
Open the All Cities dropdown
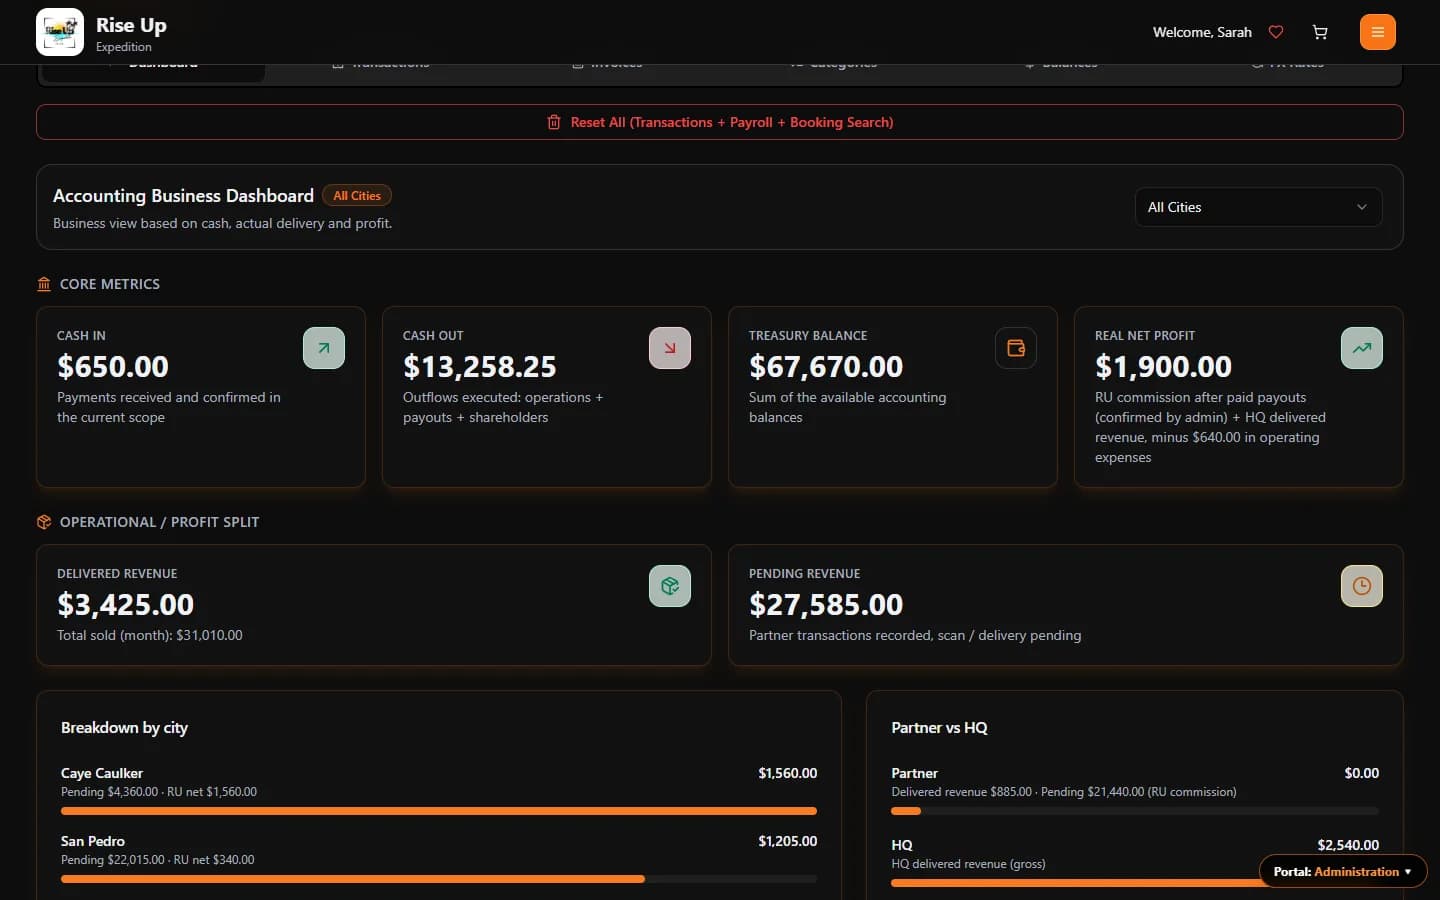click(x=1259, y=207)
